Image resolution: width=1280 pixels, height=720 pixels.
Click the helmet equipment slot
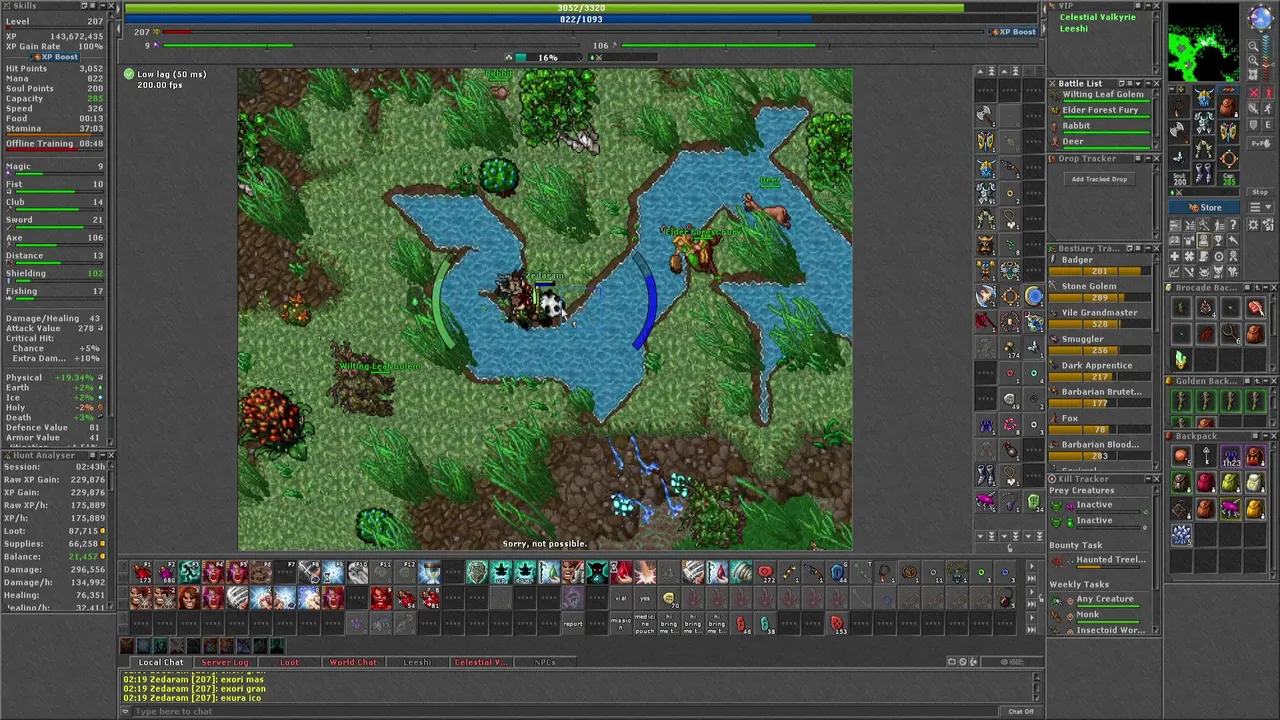(x=1204, y=97)
